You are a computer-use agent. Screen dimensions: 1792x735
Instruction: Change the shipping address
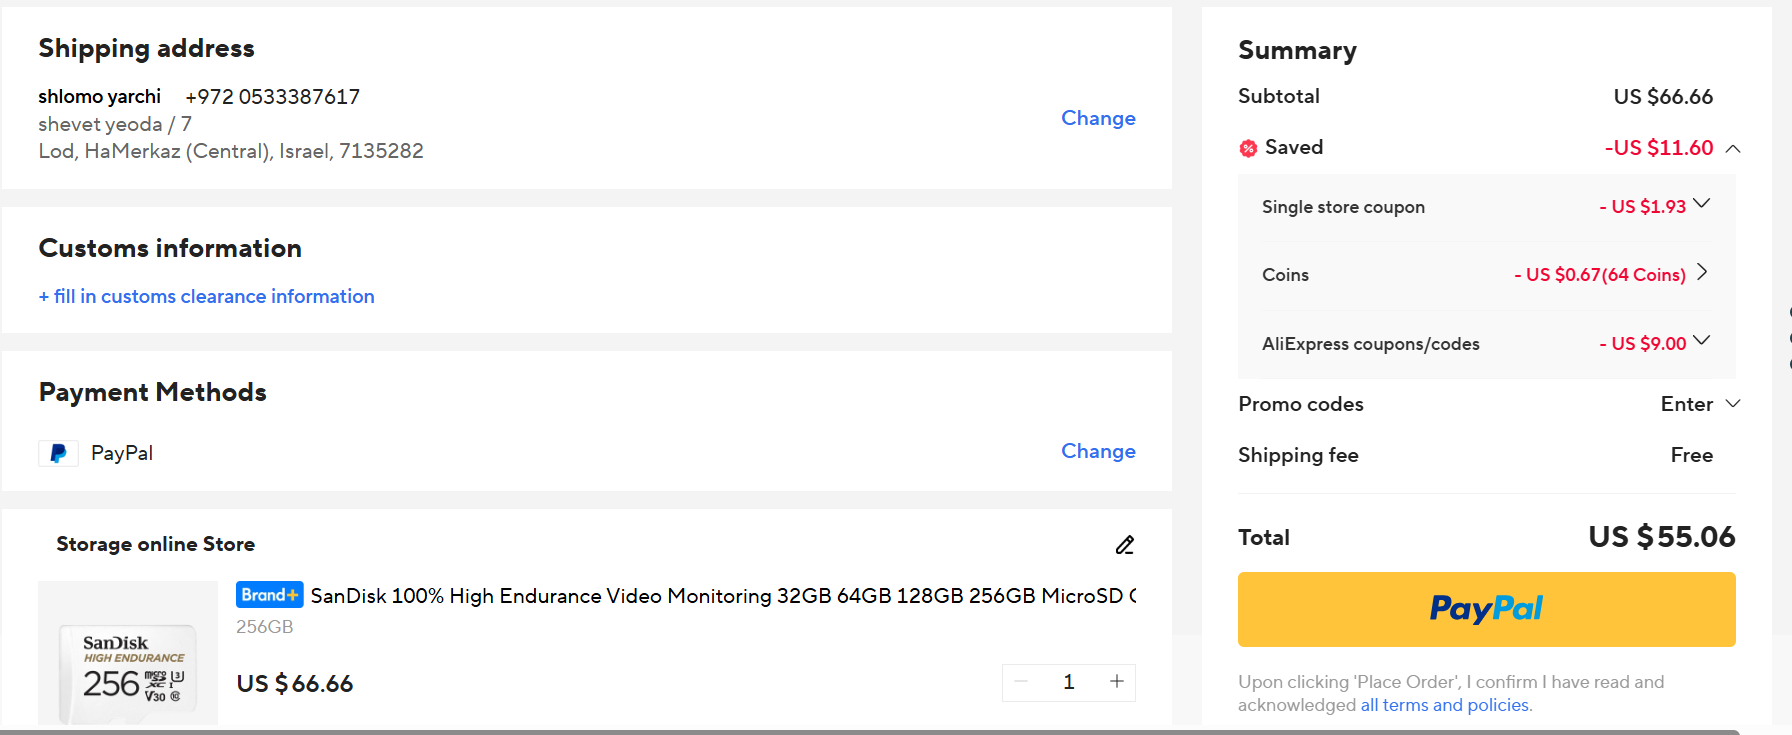click(x=1098, y=118)
